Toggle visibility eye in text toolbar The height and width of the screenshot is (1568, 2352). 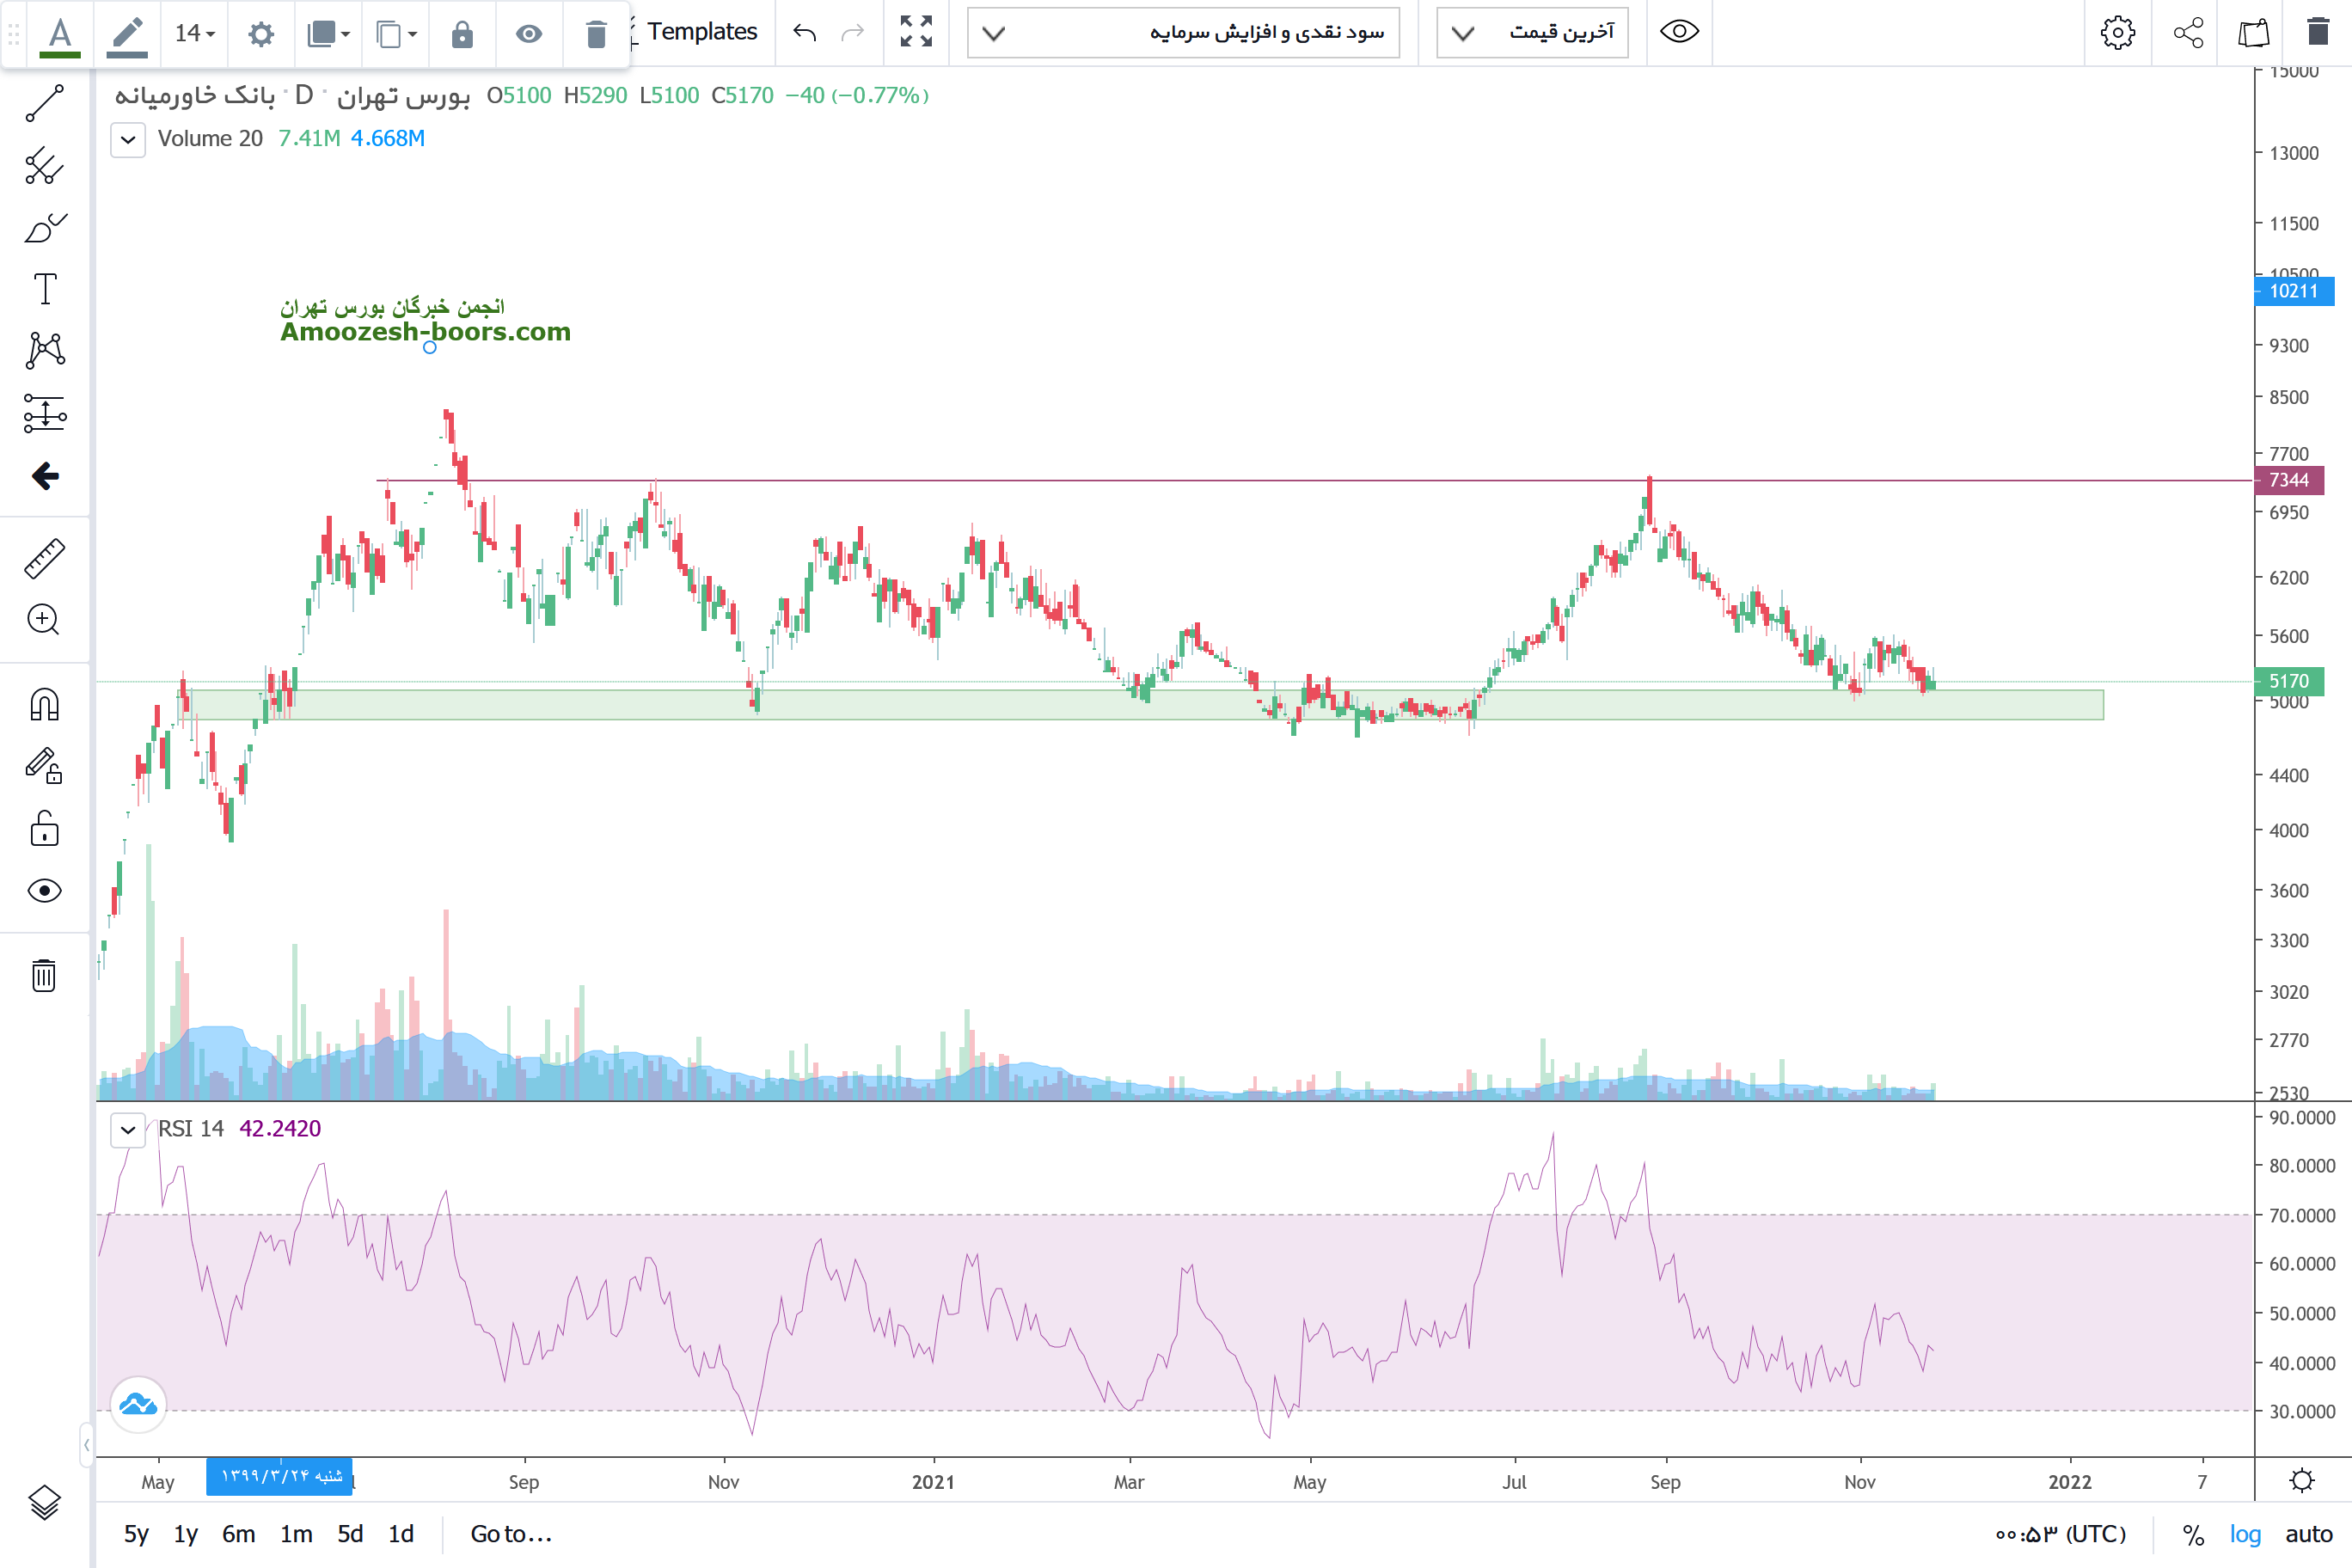[x=529, y=35]
